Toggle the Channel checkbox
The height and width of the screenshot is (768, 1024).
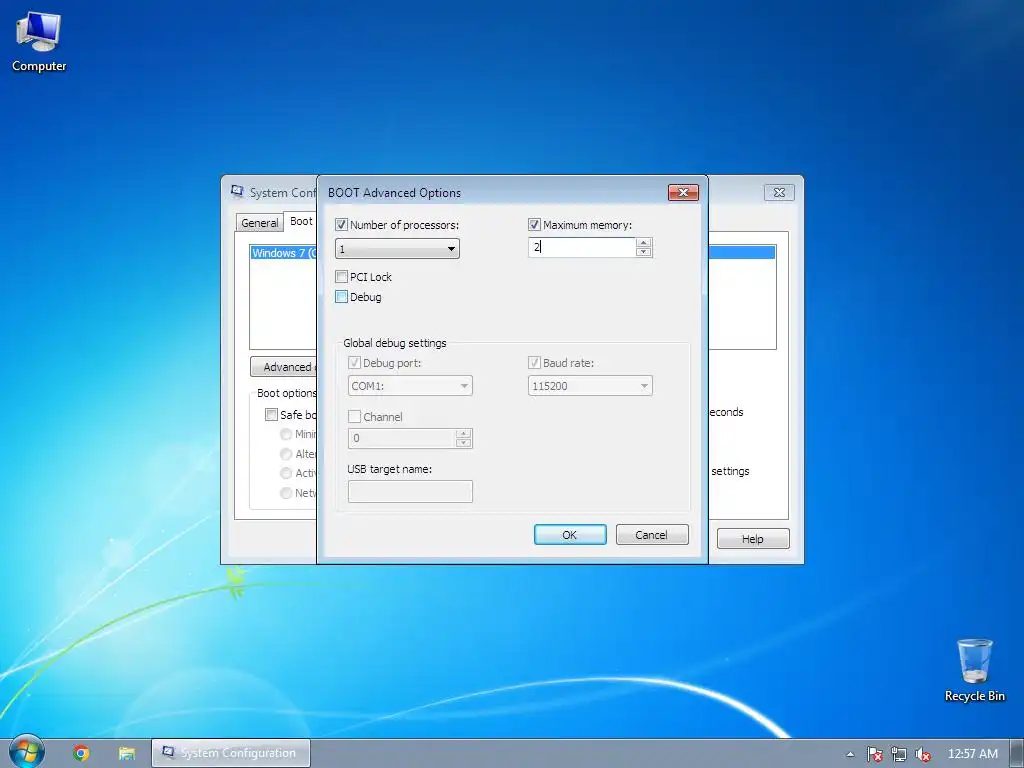[x=355, y=417]
